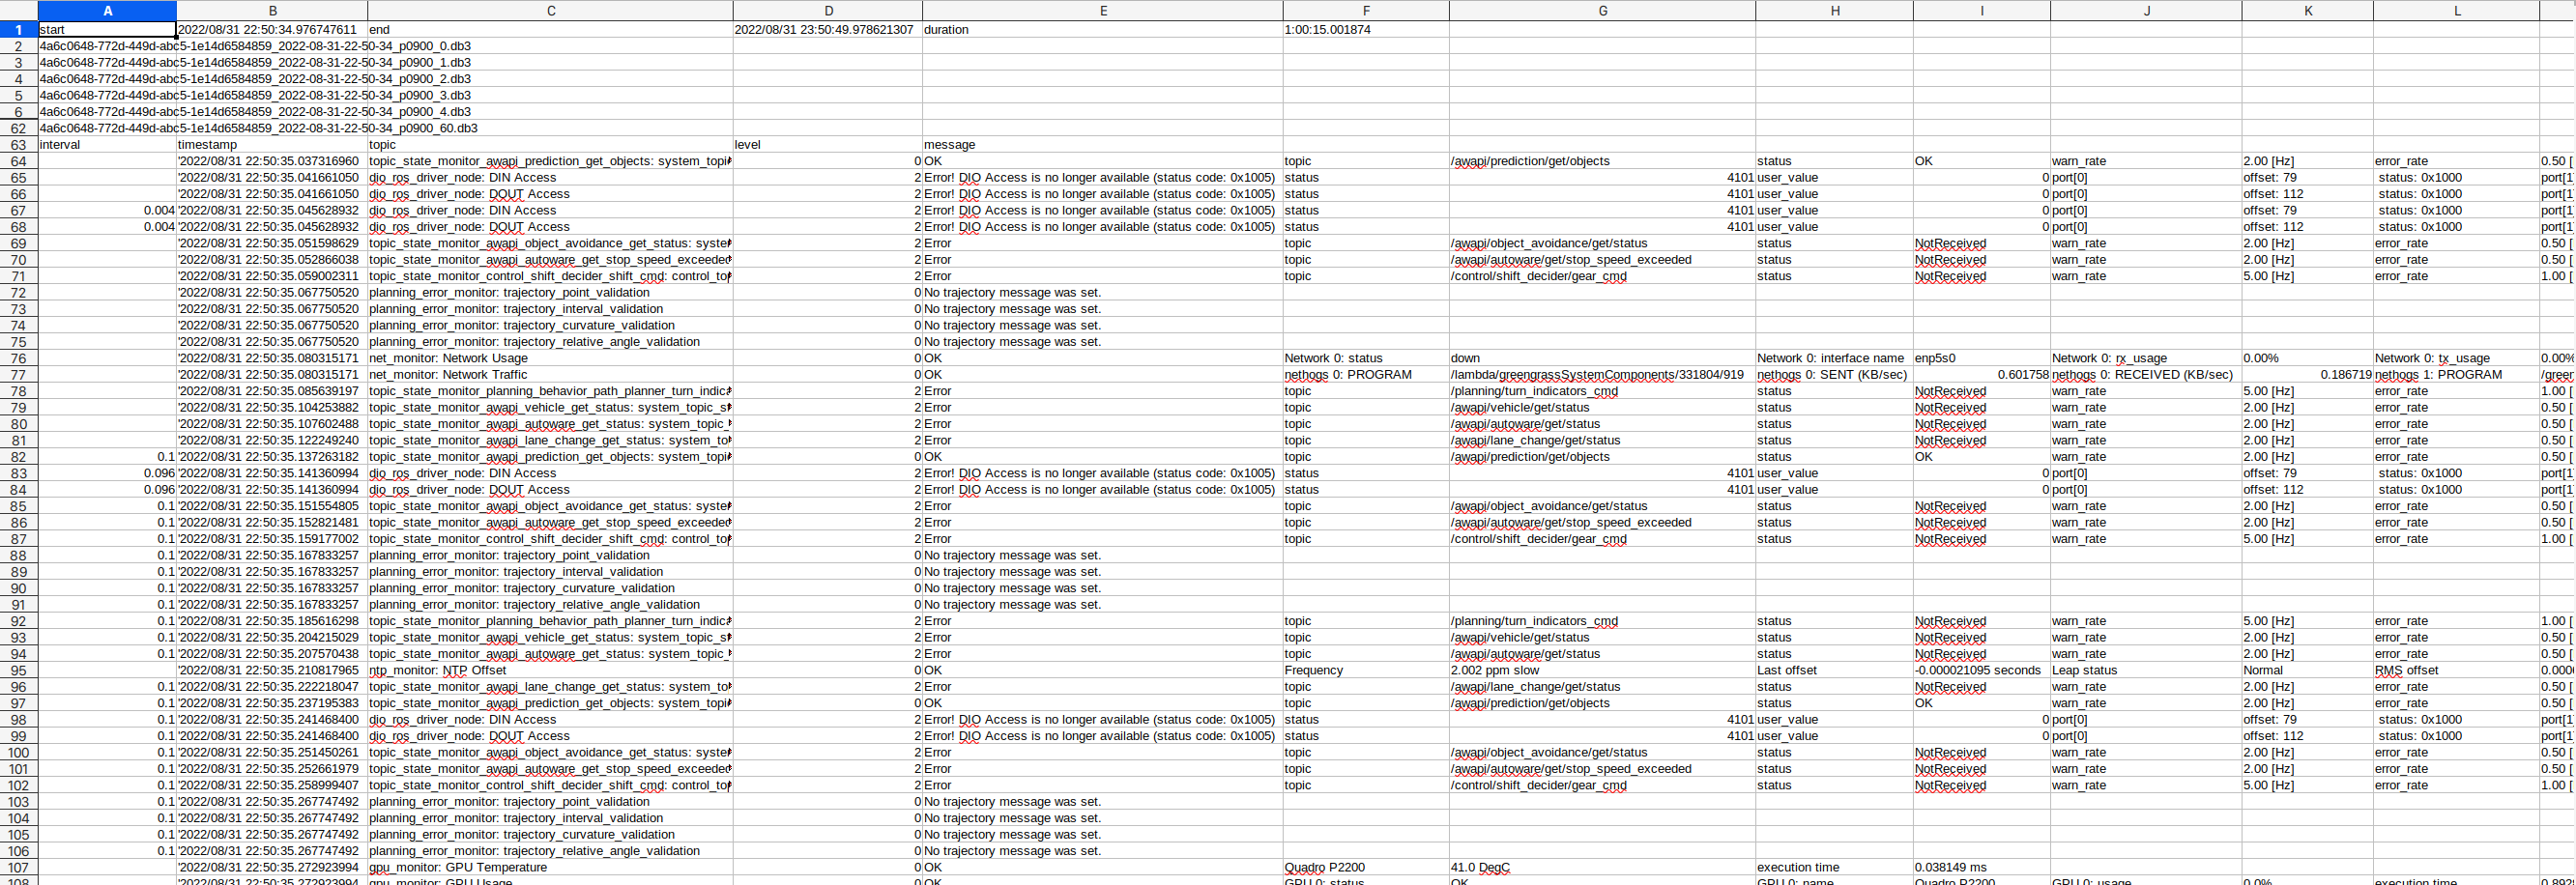This screenshot has height=885, width=2576.
Task: Select row 1 header
Action: (x=19, y=30)
